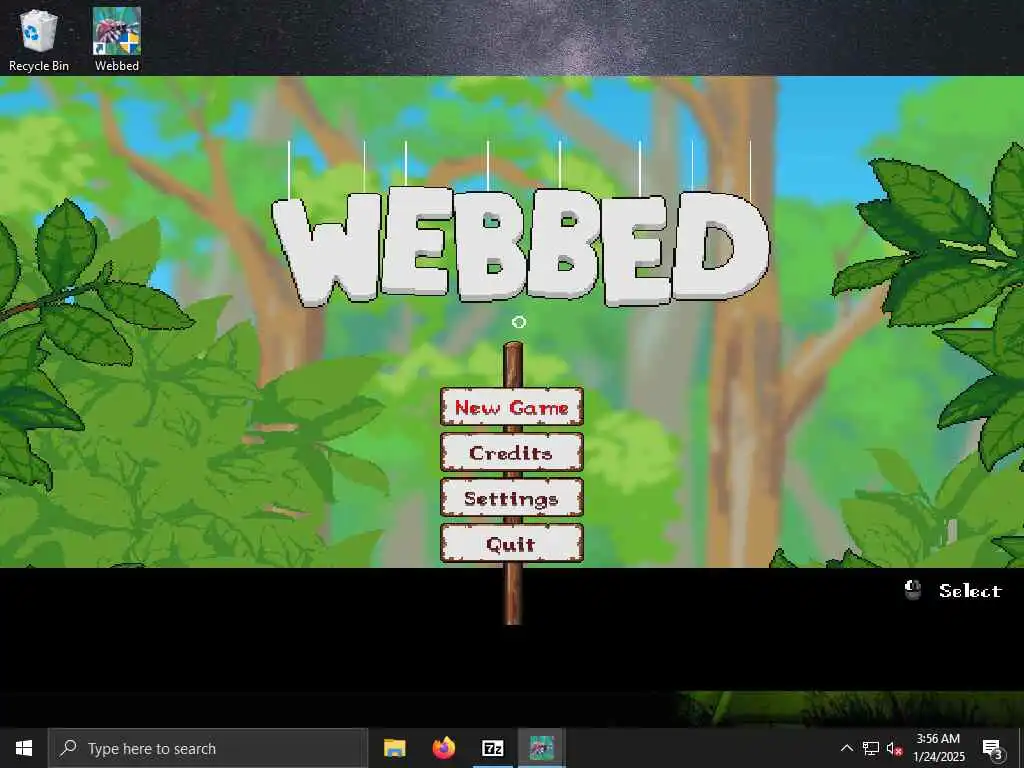Image resolution: width=1024 pixels, height=768 pixels.
Task: Select the Webbed desktop shortcut
Action: coord(117,40)
